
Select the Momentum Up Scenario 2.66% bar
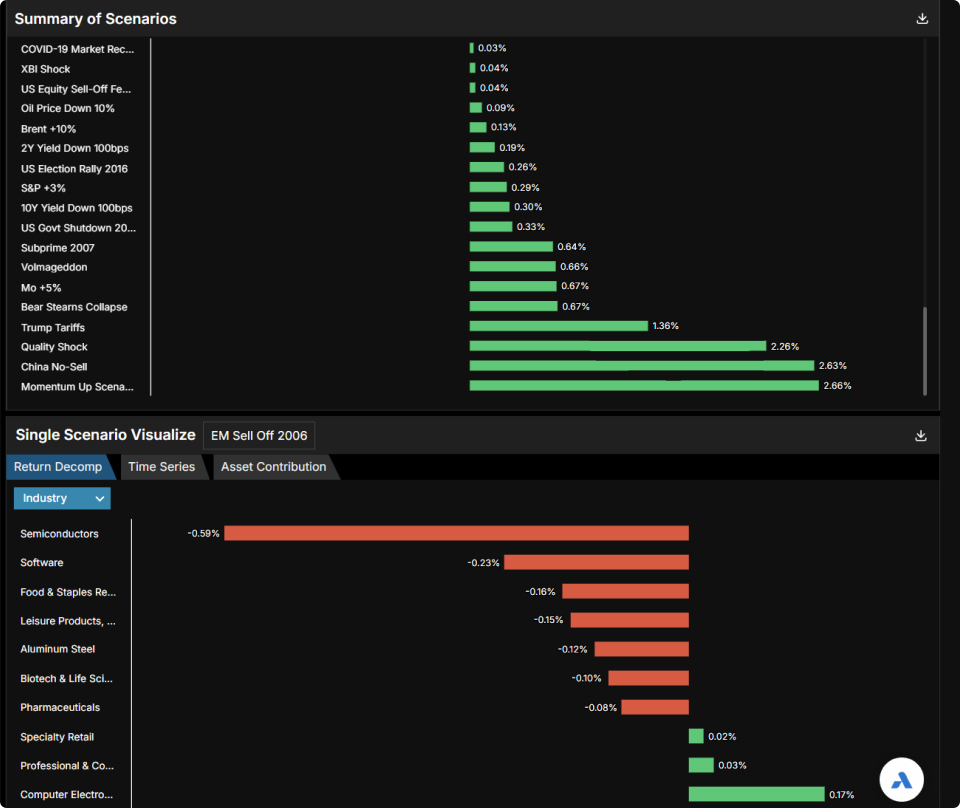click(x=644, y=386)
